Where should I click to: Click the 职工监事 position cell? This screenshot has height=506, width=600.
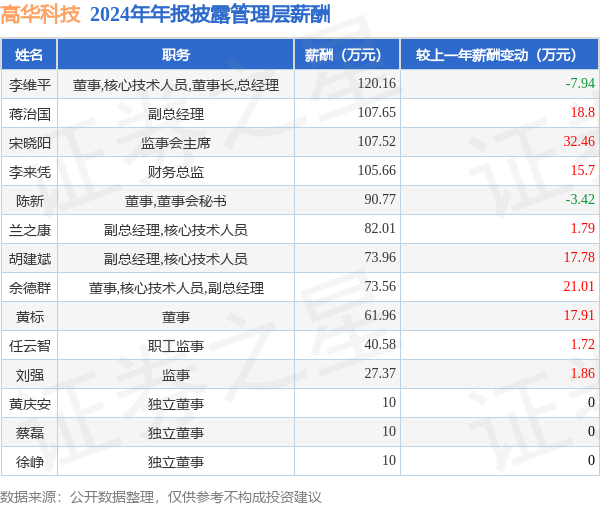click(x=176, y=346)
